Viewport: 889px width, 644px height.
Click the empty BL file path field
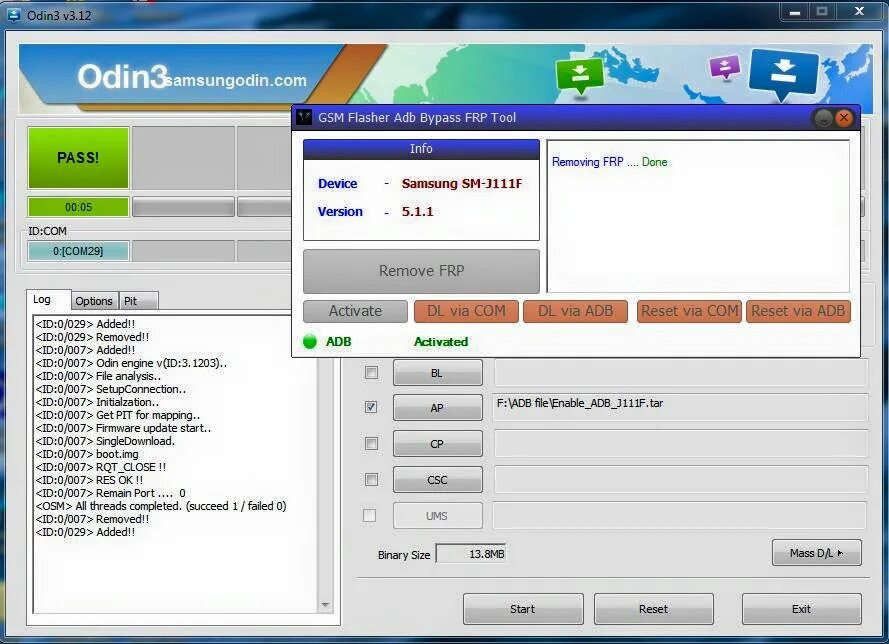pyautogui.click(x=680, y=372)
